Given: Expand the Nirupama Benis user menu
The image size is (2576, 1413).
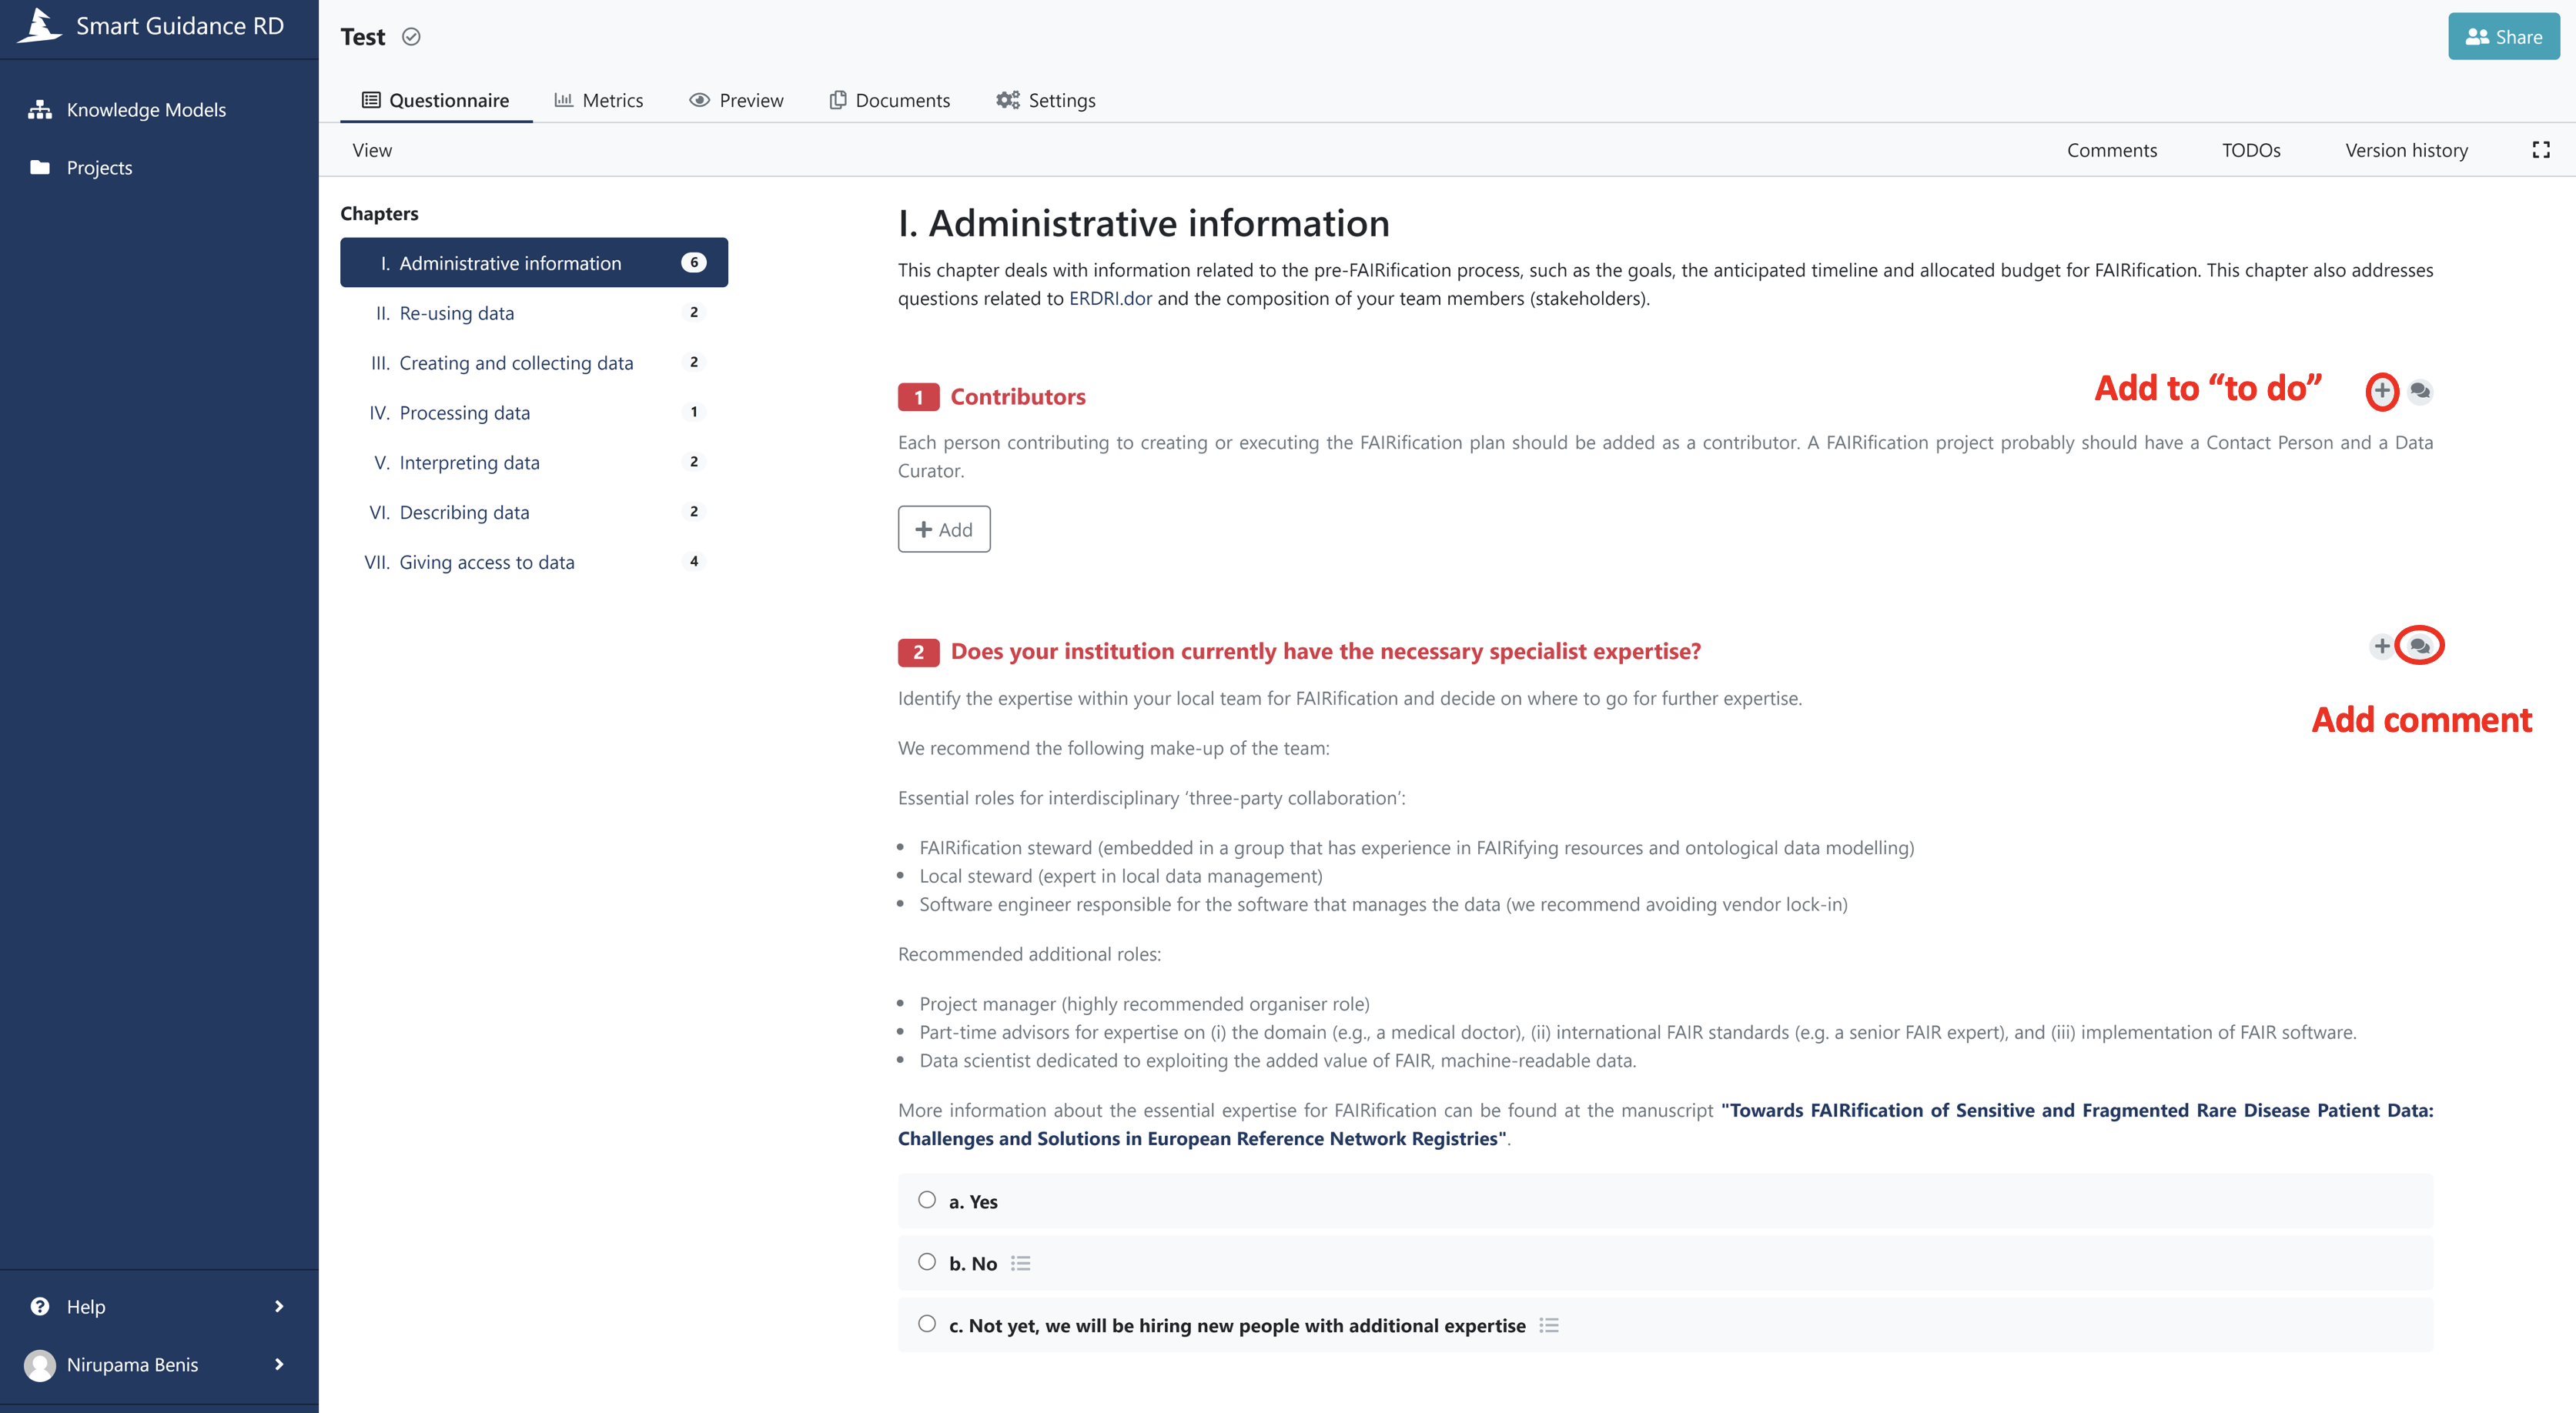Looking at the screenshot, I should point(279,1364).
